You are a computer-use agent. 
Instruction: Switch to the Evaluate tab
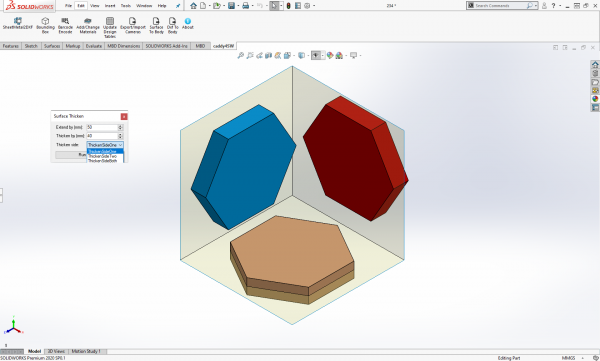point(94,46)
